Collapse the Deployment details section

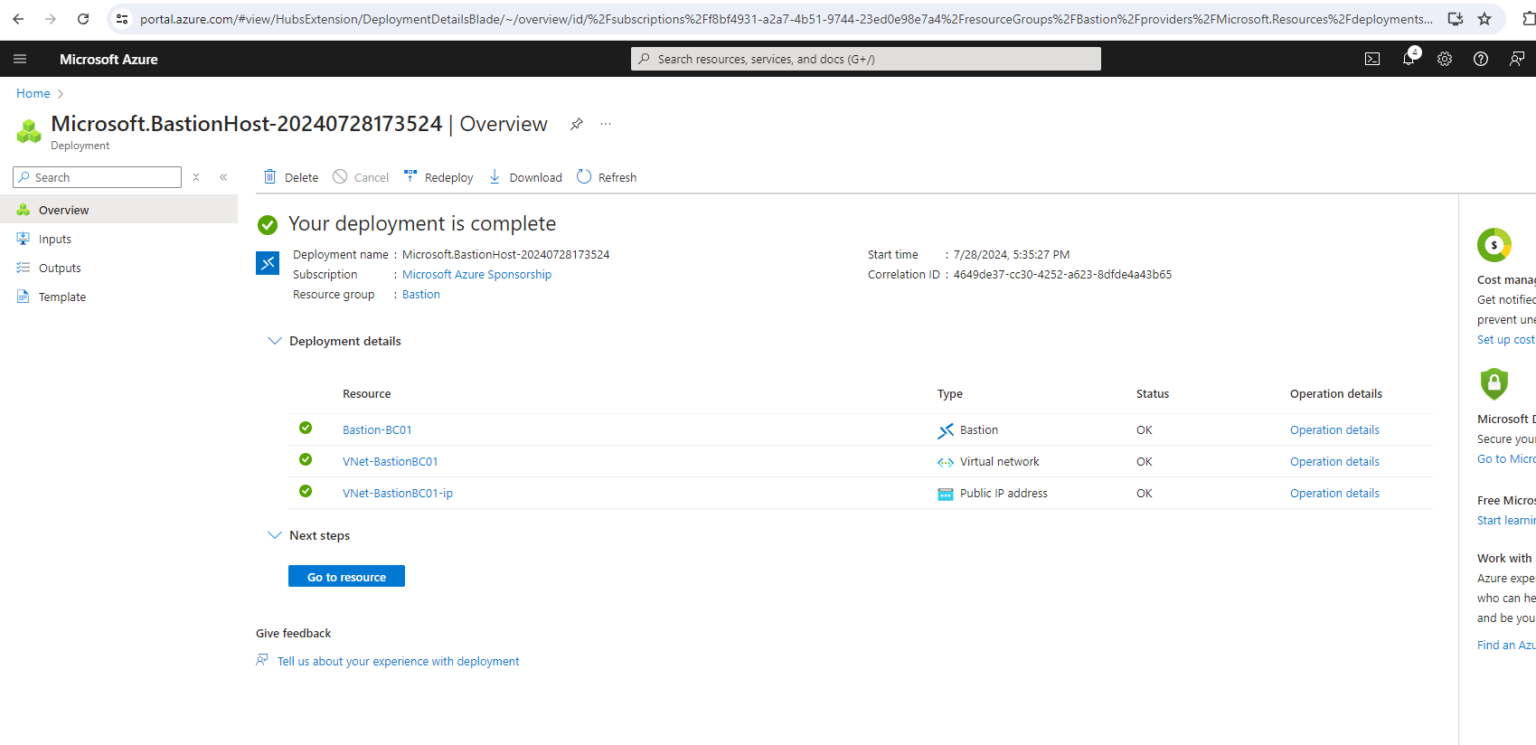tap(275, 340)
